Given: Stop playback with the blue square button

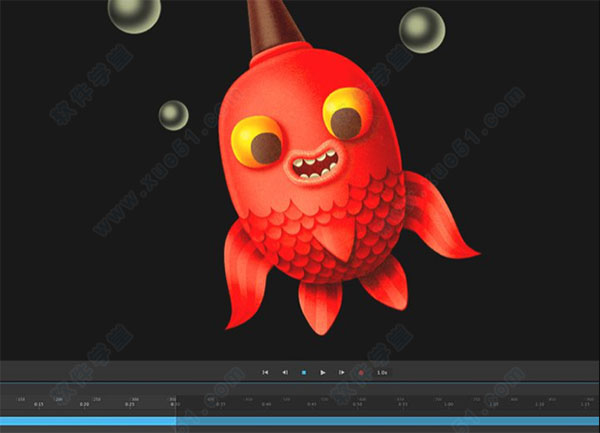Looking at the screenshot, I should (304, 373).
